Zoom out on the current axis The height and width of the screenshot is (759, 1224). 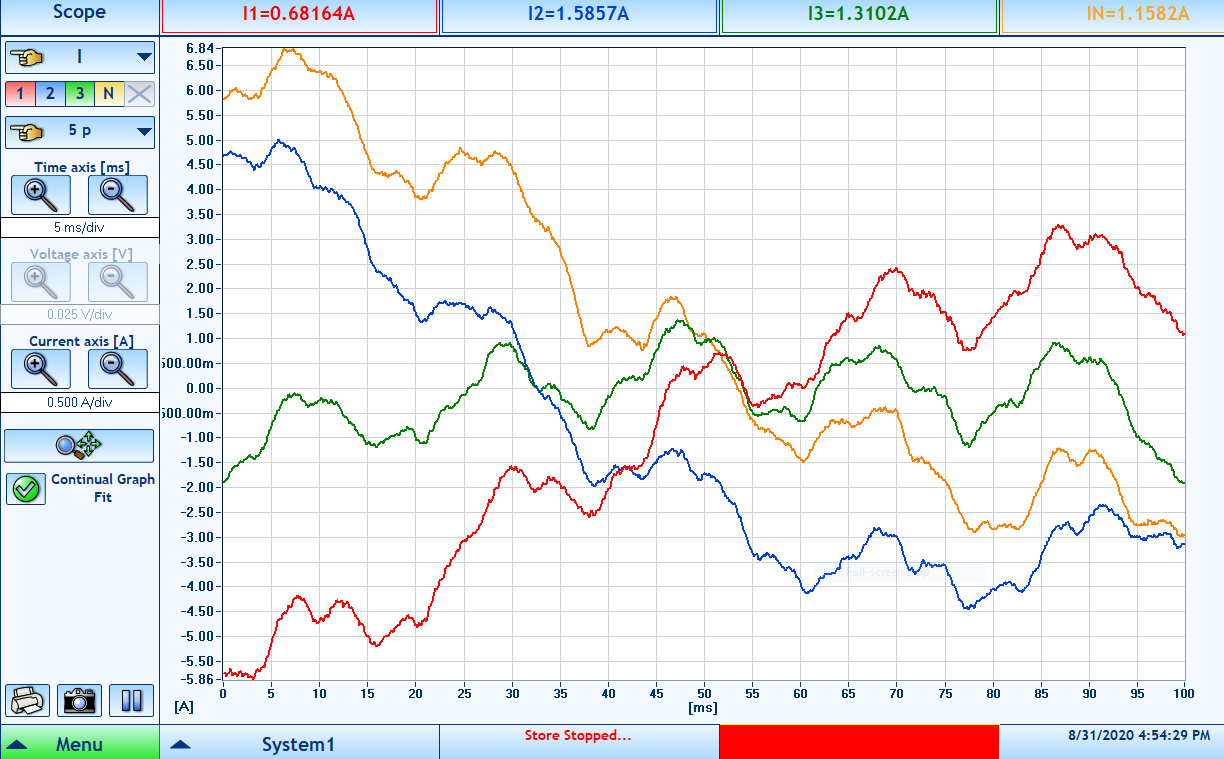[118, 369]
